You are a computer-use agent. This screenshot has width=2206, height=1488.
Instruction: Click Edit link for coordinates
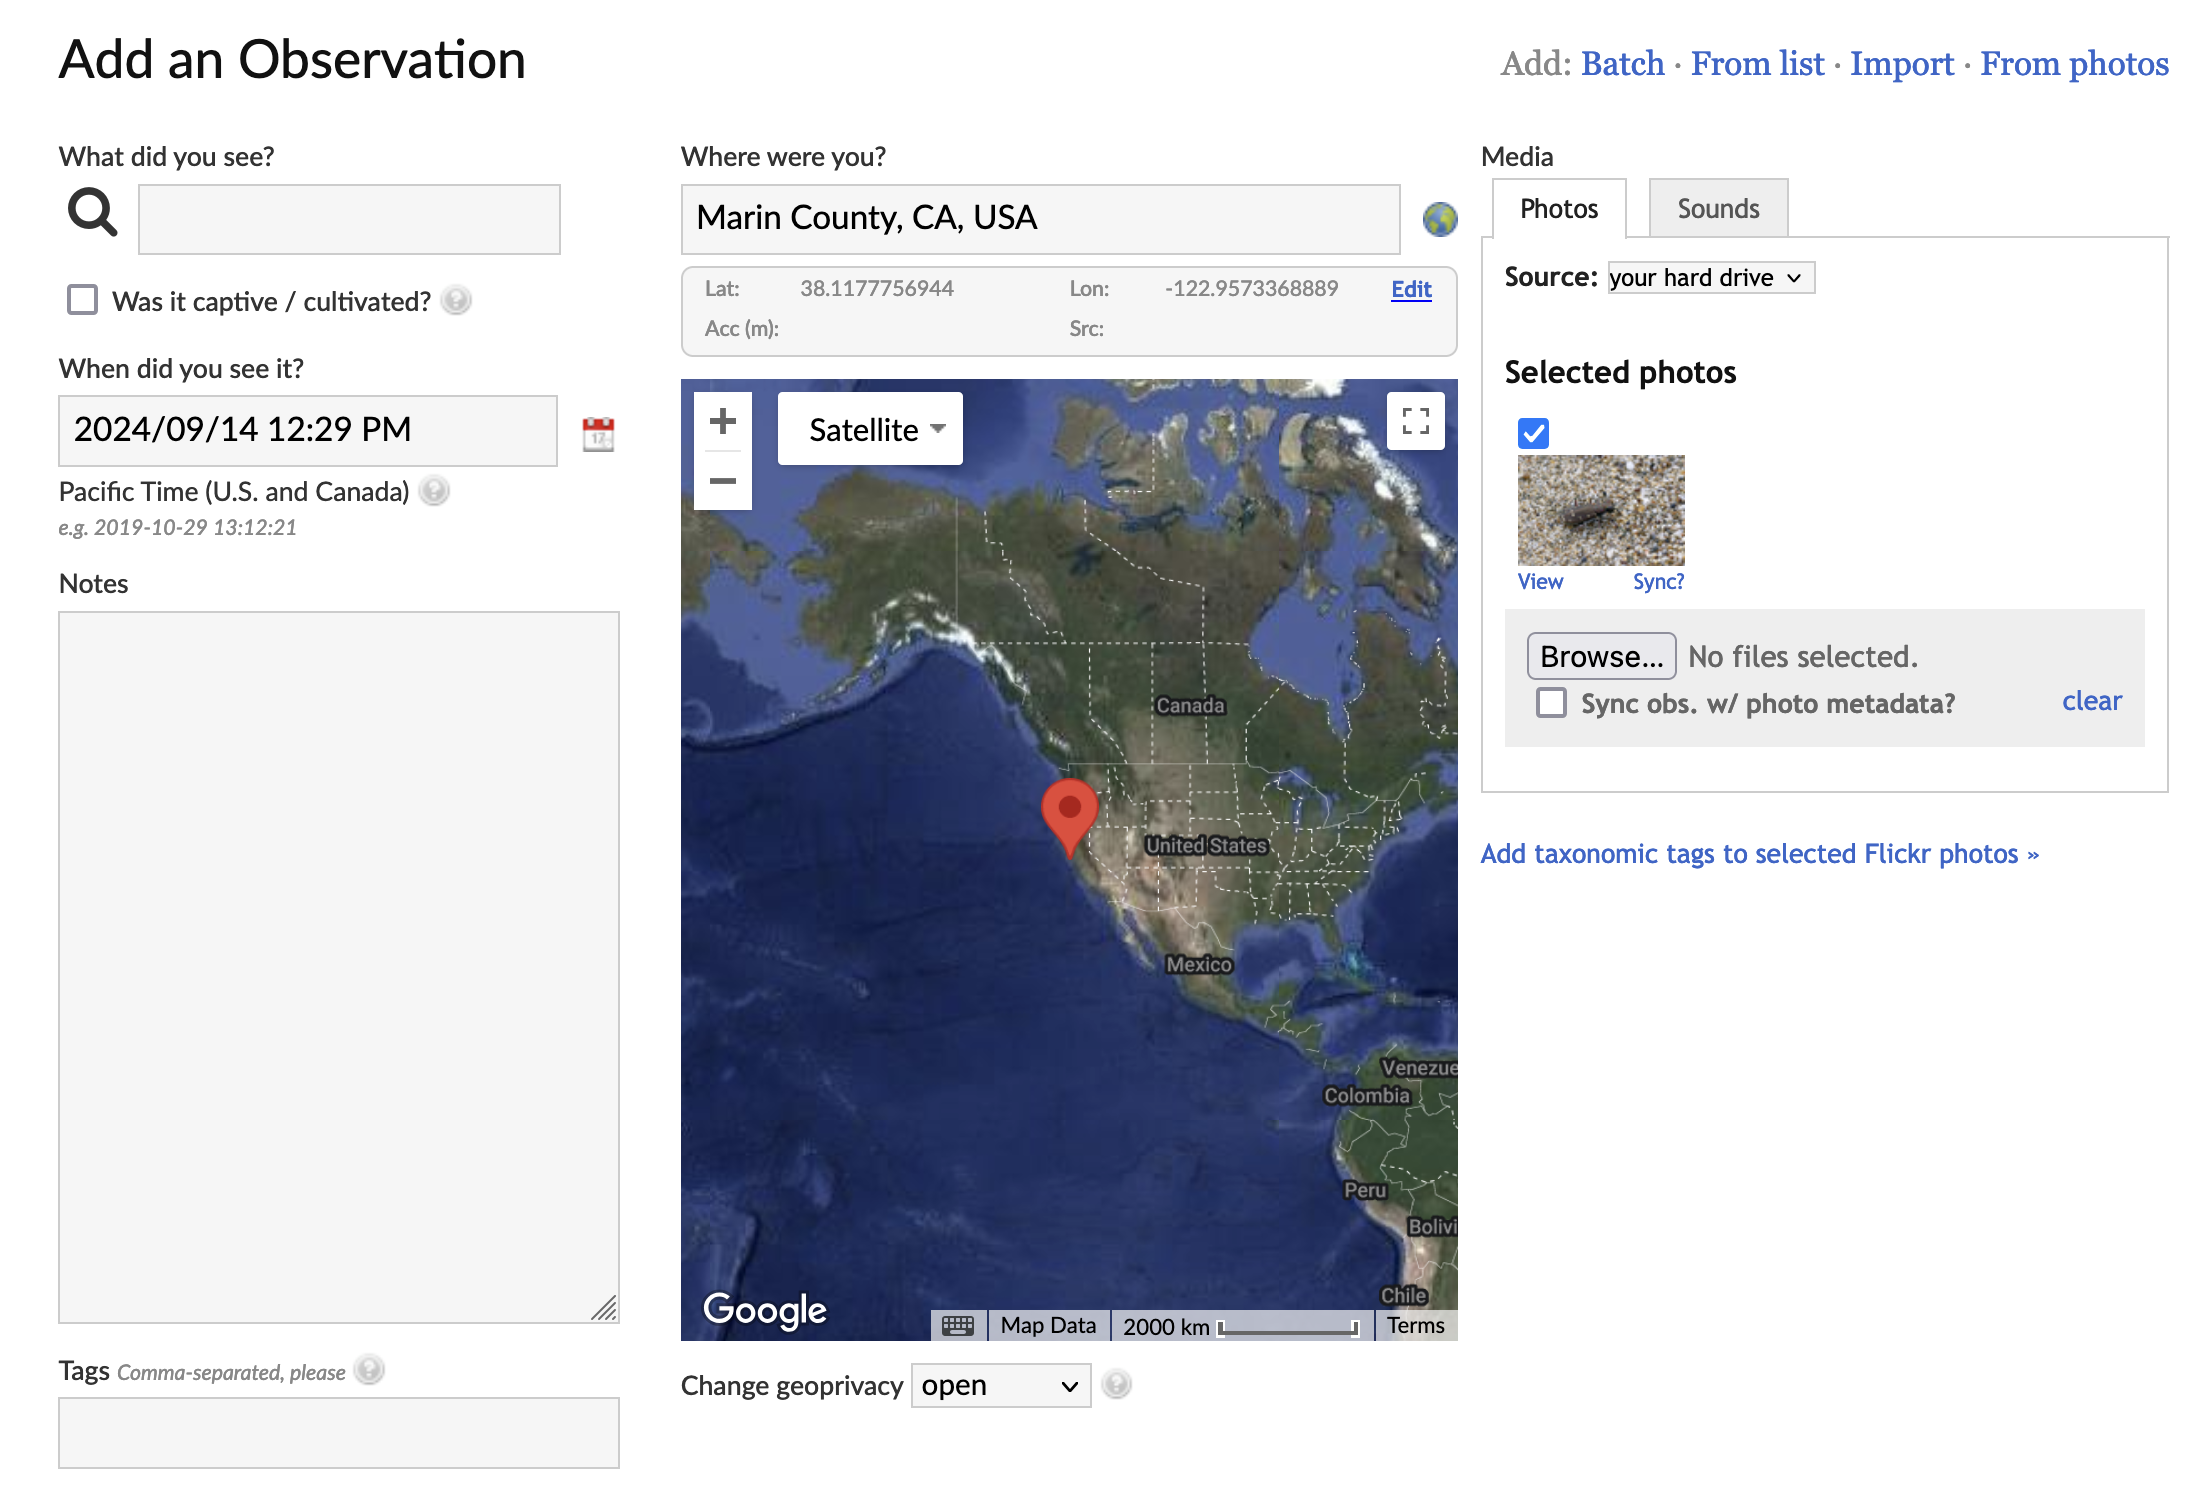pos(1410,289)
